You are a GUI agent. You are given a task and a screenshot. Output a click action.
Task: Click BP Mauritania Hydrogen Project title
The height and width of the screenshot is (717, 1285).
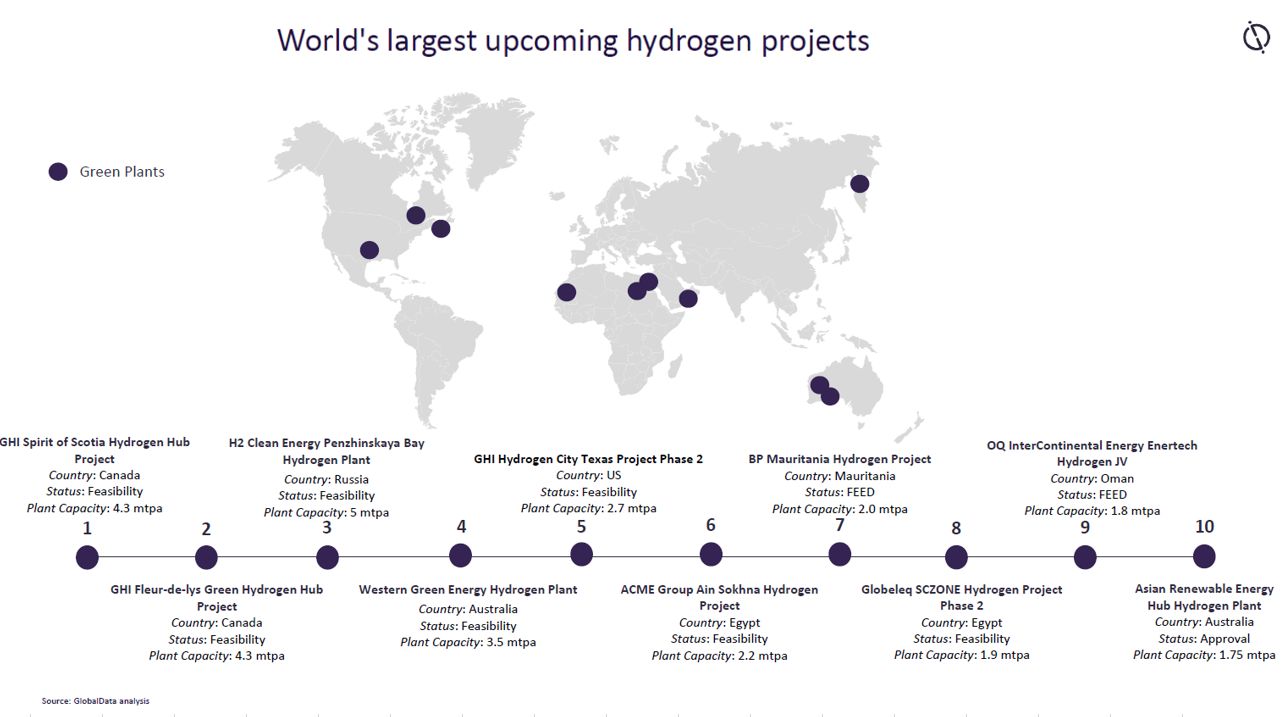click(x=840, y=459)
